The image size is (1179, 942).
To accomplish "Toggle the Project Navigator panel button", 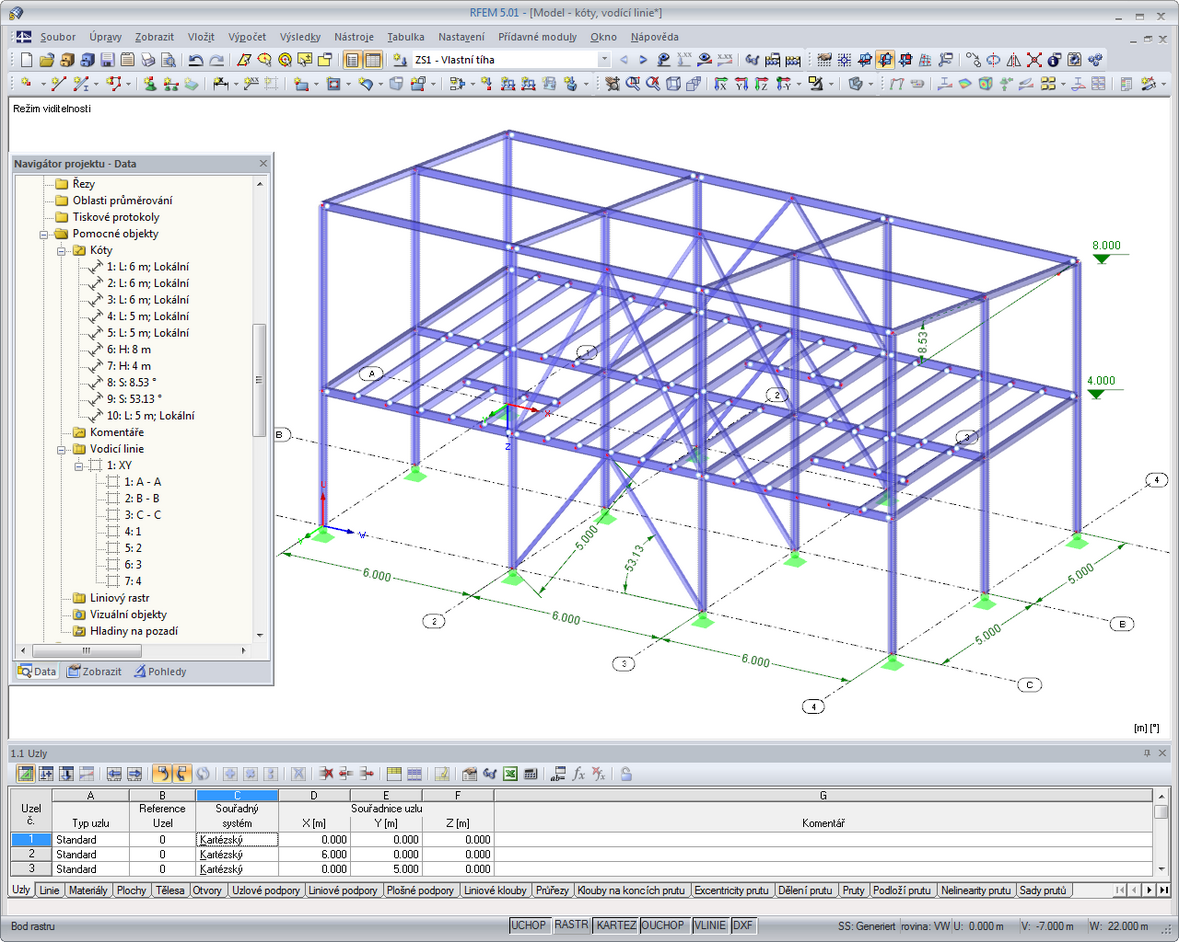I will click(352, 60).
